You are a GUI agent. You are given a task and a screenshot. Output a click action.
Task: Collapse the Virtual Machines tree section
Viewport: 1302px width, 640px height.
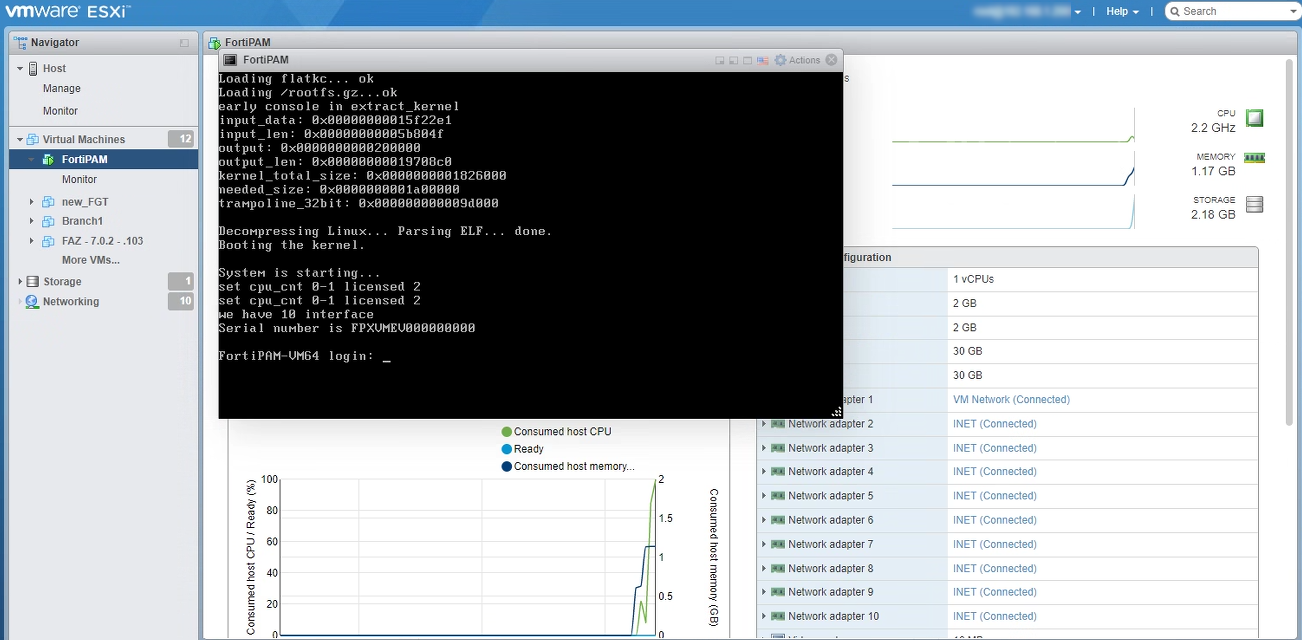click(19, 138)
